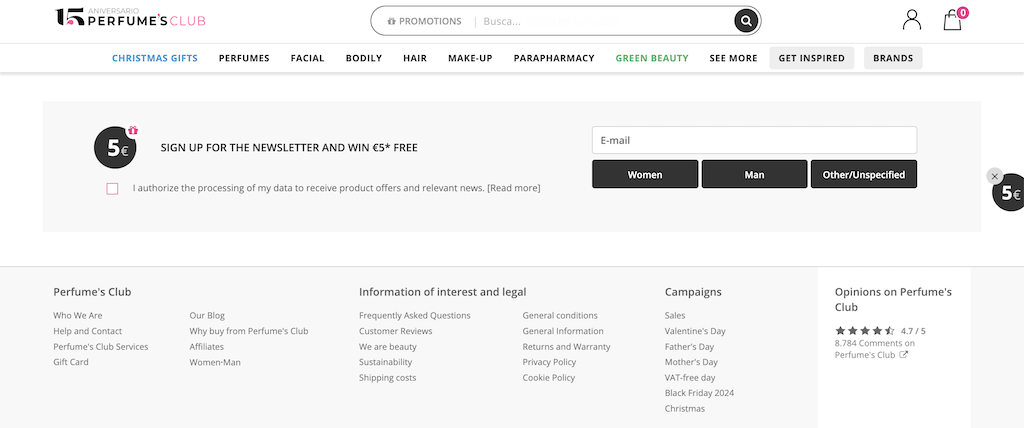Viewport: 1024px width, 428px height.
Task: Open the We are beauty link
Action: [388, 347]
